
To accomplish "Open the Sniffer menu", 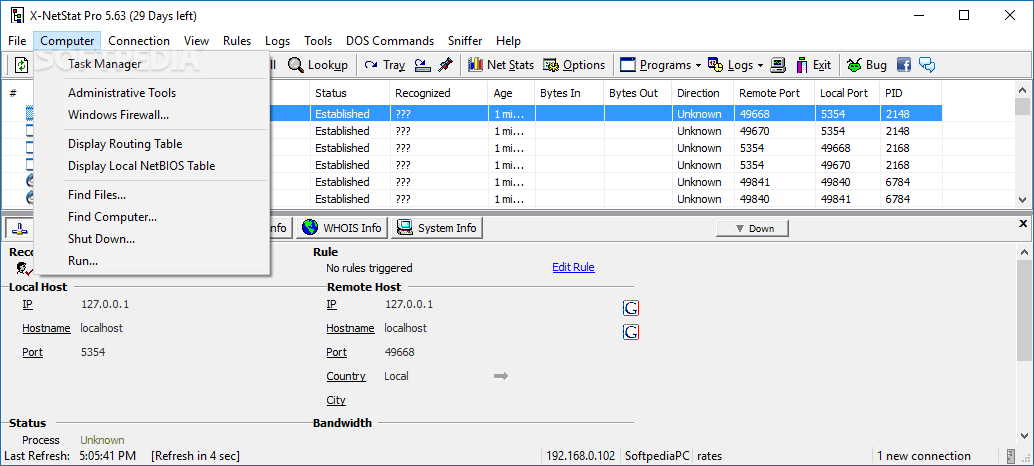I will point(465,41).
